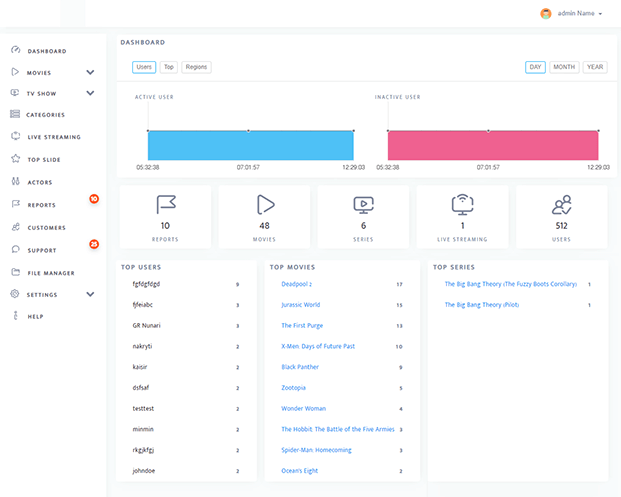Image resolution: width=621 pixels, height=497 pixels.
Task: Click the Live Streaming sidebar icon
Action: (x=15, y=137)
